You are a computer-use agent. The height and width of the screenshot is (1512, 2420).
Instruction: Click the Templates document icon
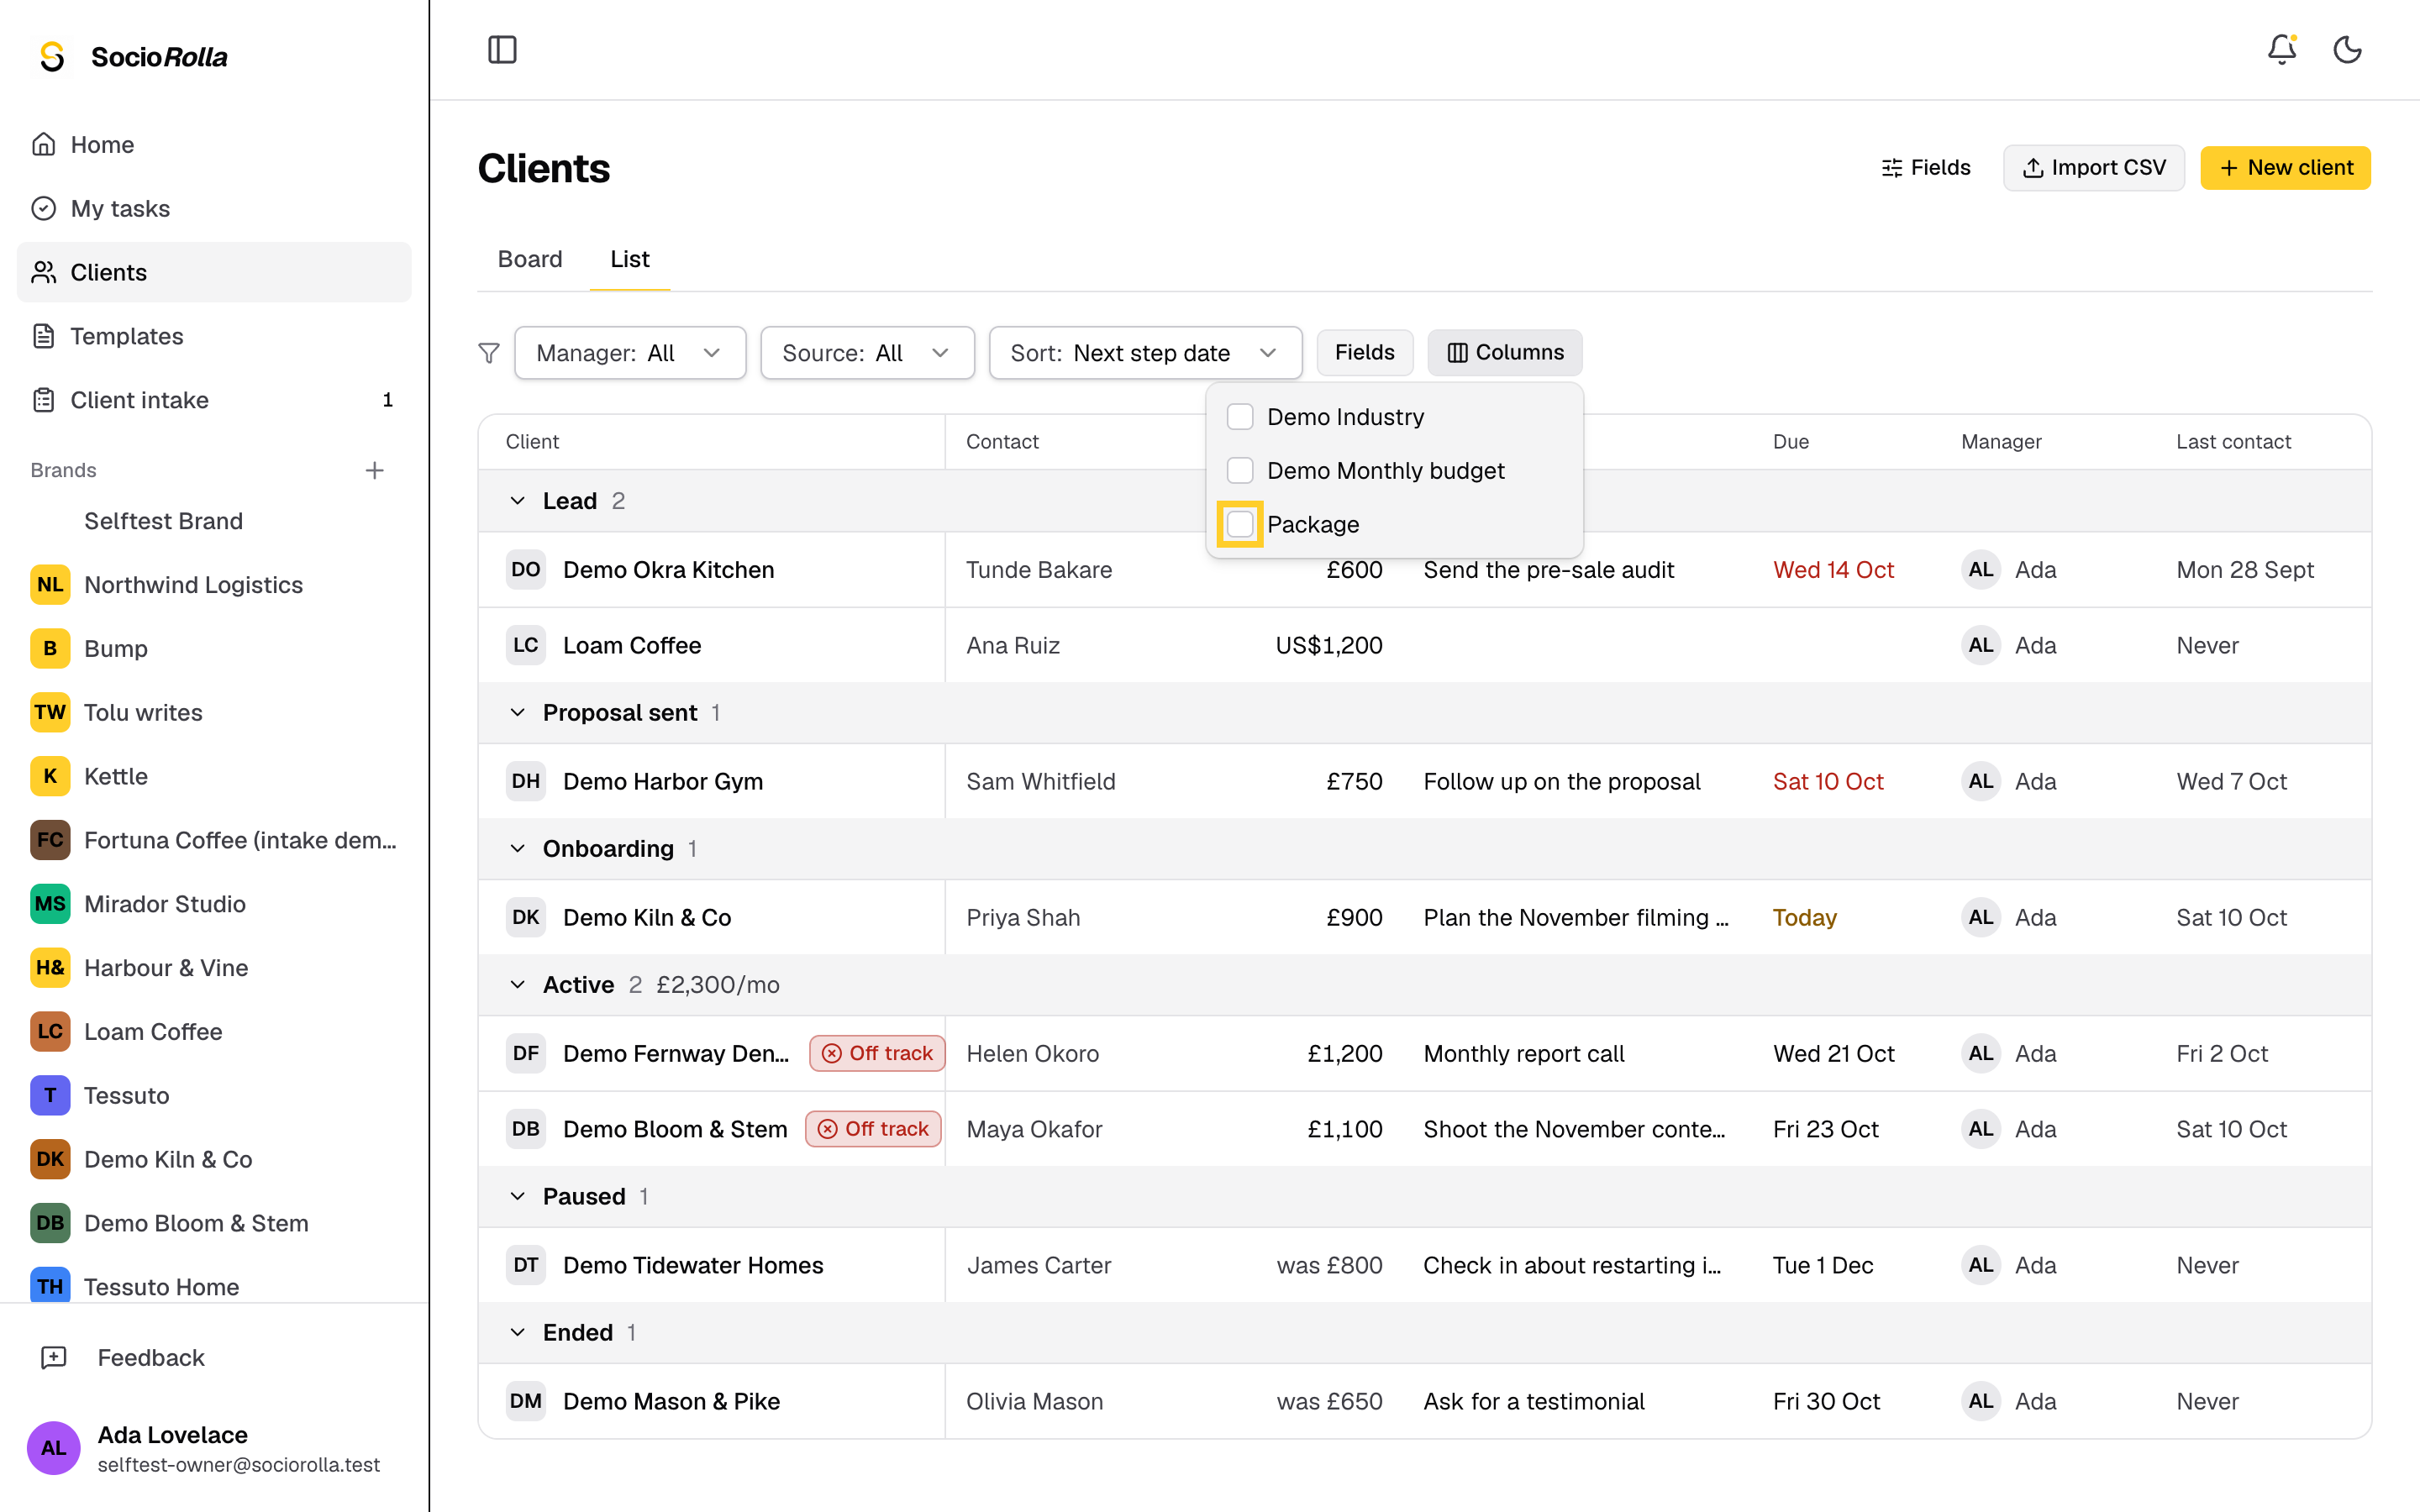[x=43, y=336]
